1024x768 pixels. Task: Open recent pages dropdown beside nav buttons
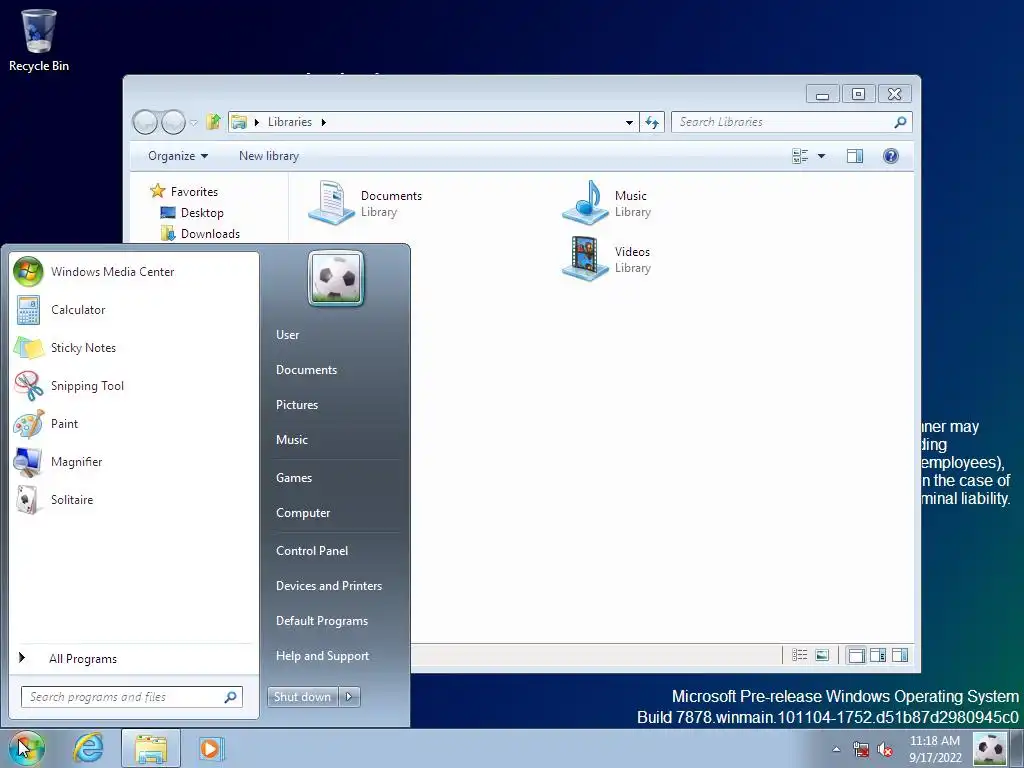click(x=193, y=122)
